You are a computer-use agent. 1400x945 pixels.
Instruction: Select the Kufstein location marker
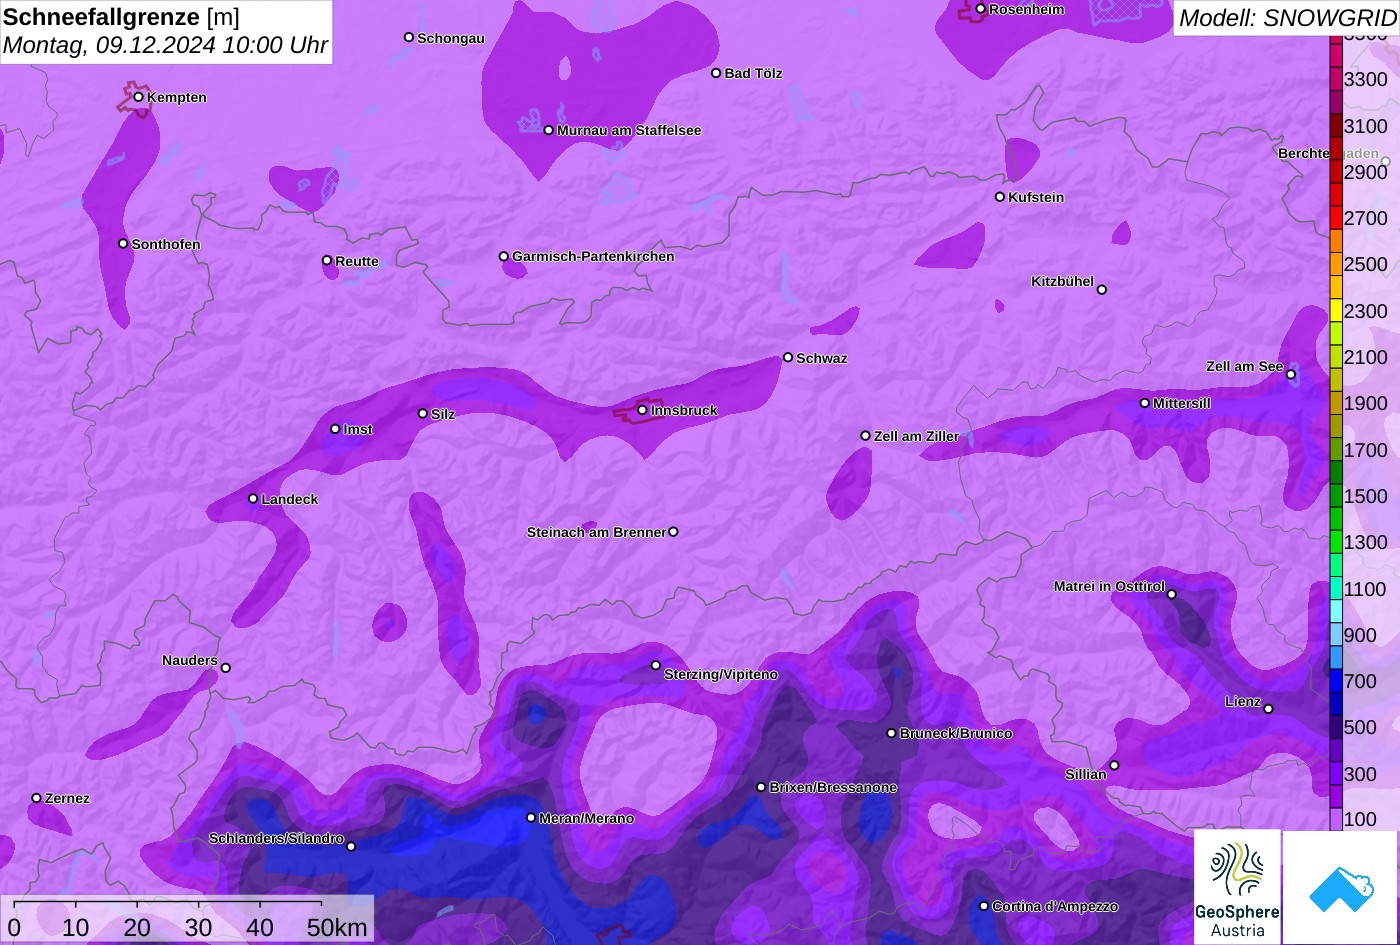[999, 197]
